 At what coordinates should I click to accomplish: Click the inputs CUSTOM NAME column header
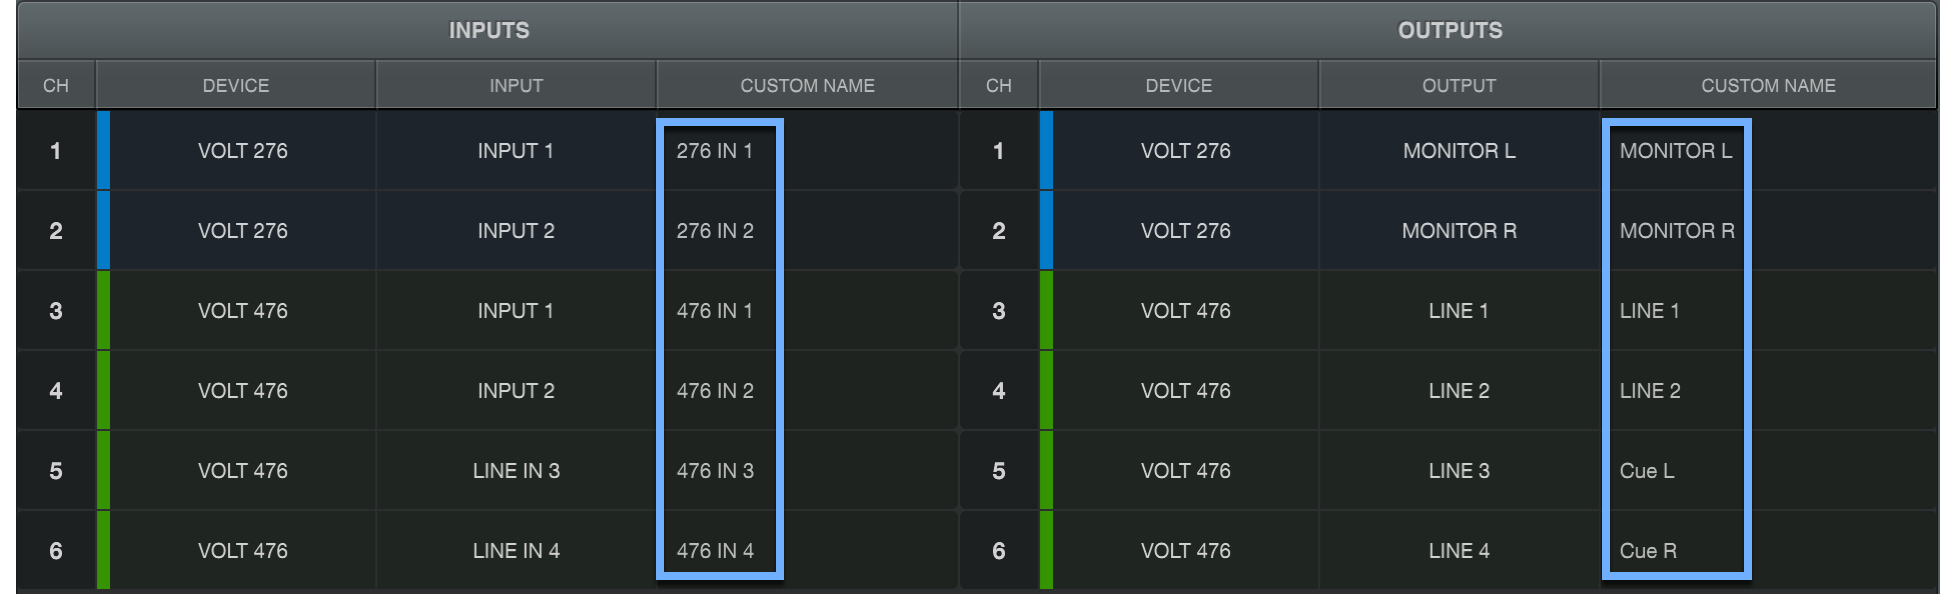[x=807, y=85]
